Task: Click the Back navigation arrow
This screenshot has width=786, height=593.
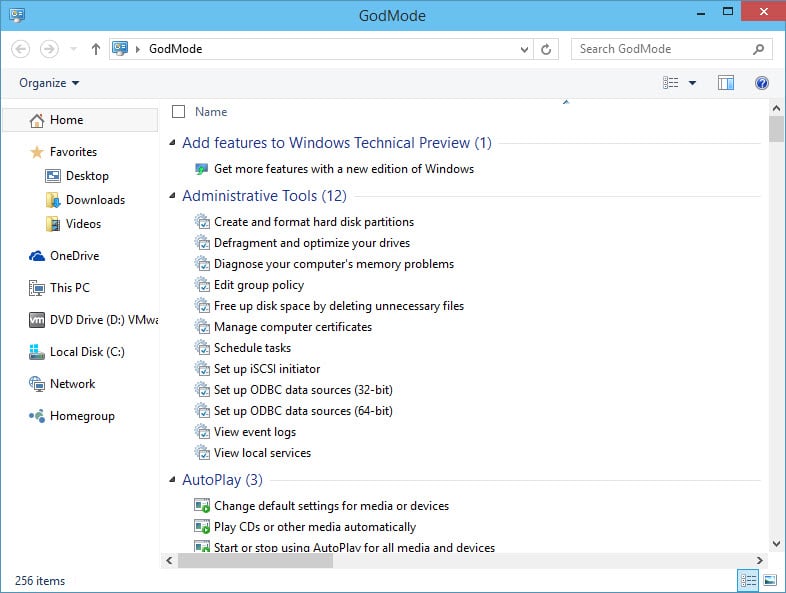Action: click(21, 49)
